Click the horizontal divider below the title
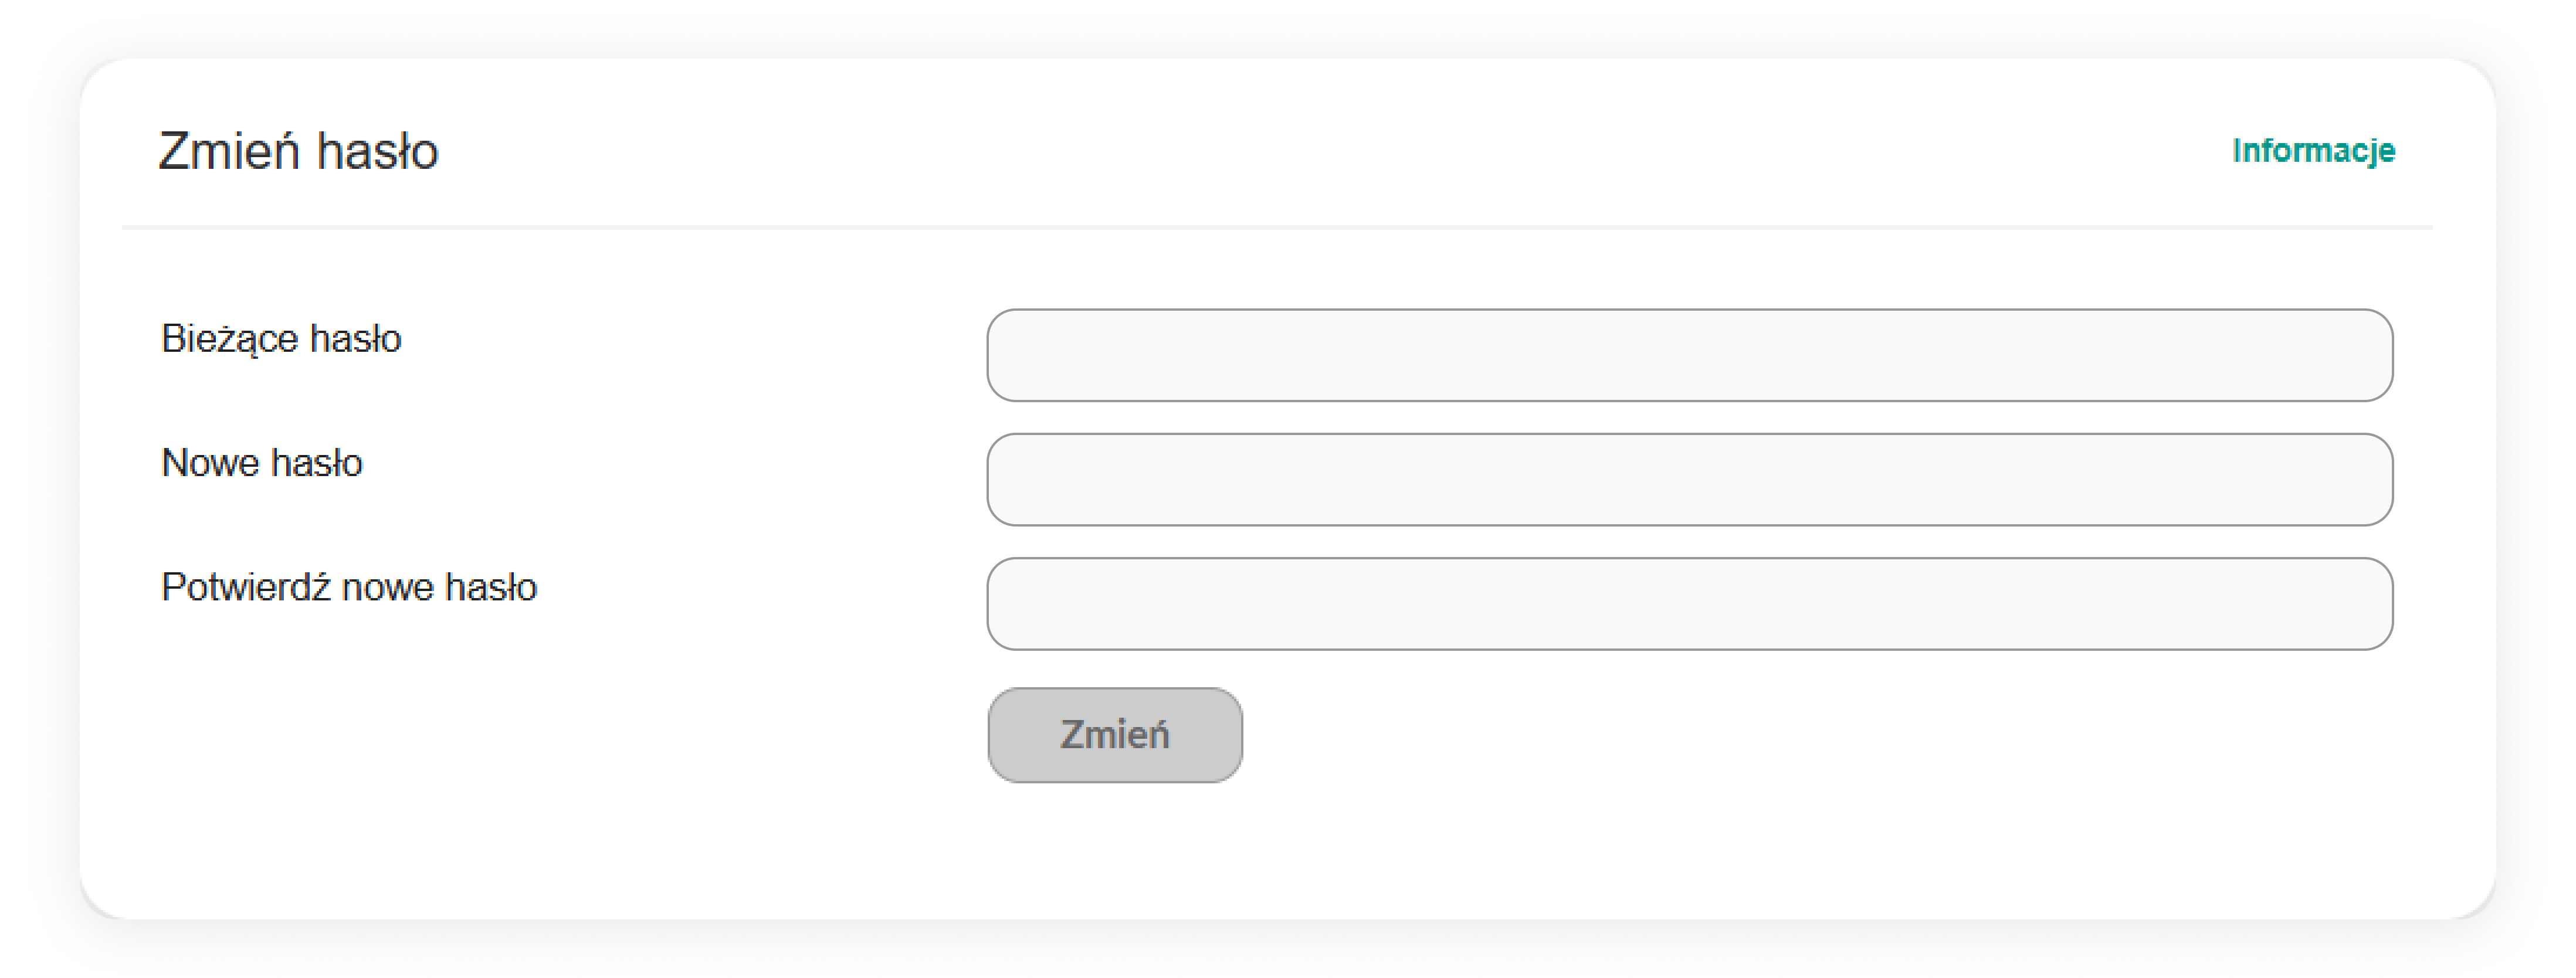This screenshot has width=2576, height=978. coord(1276,227)
